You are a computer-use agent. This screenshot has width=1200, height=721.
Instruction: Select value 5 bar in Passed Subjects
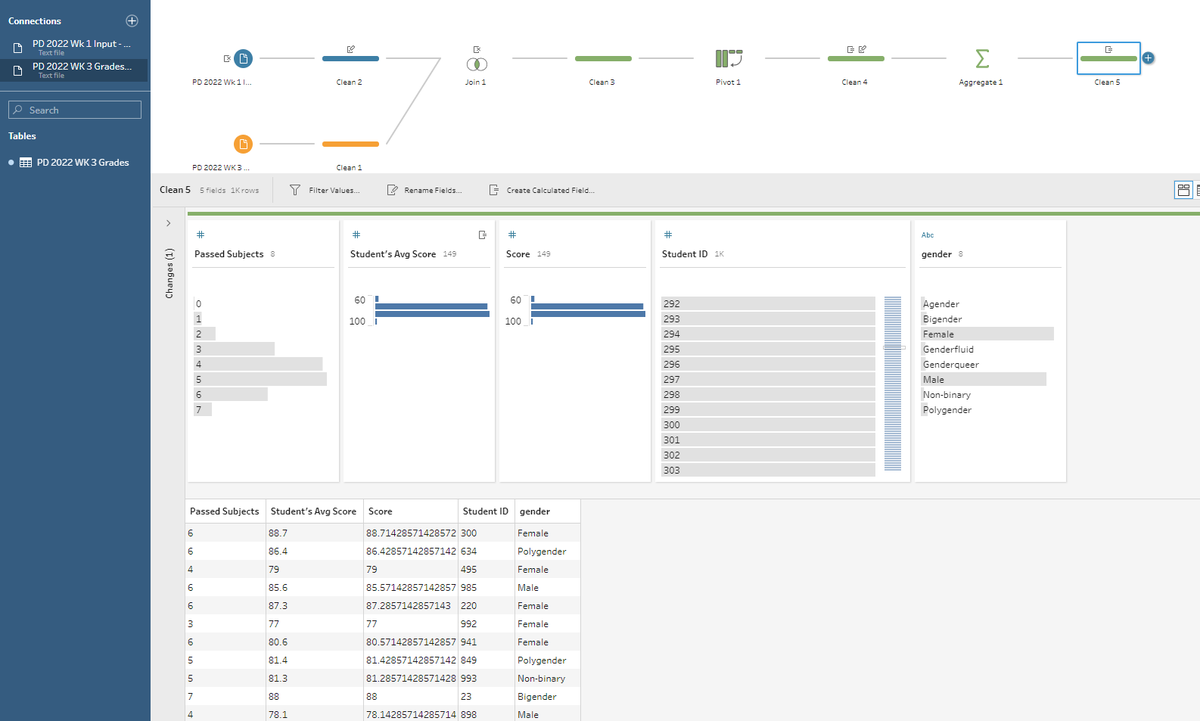click(260, 380)
